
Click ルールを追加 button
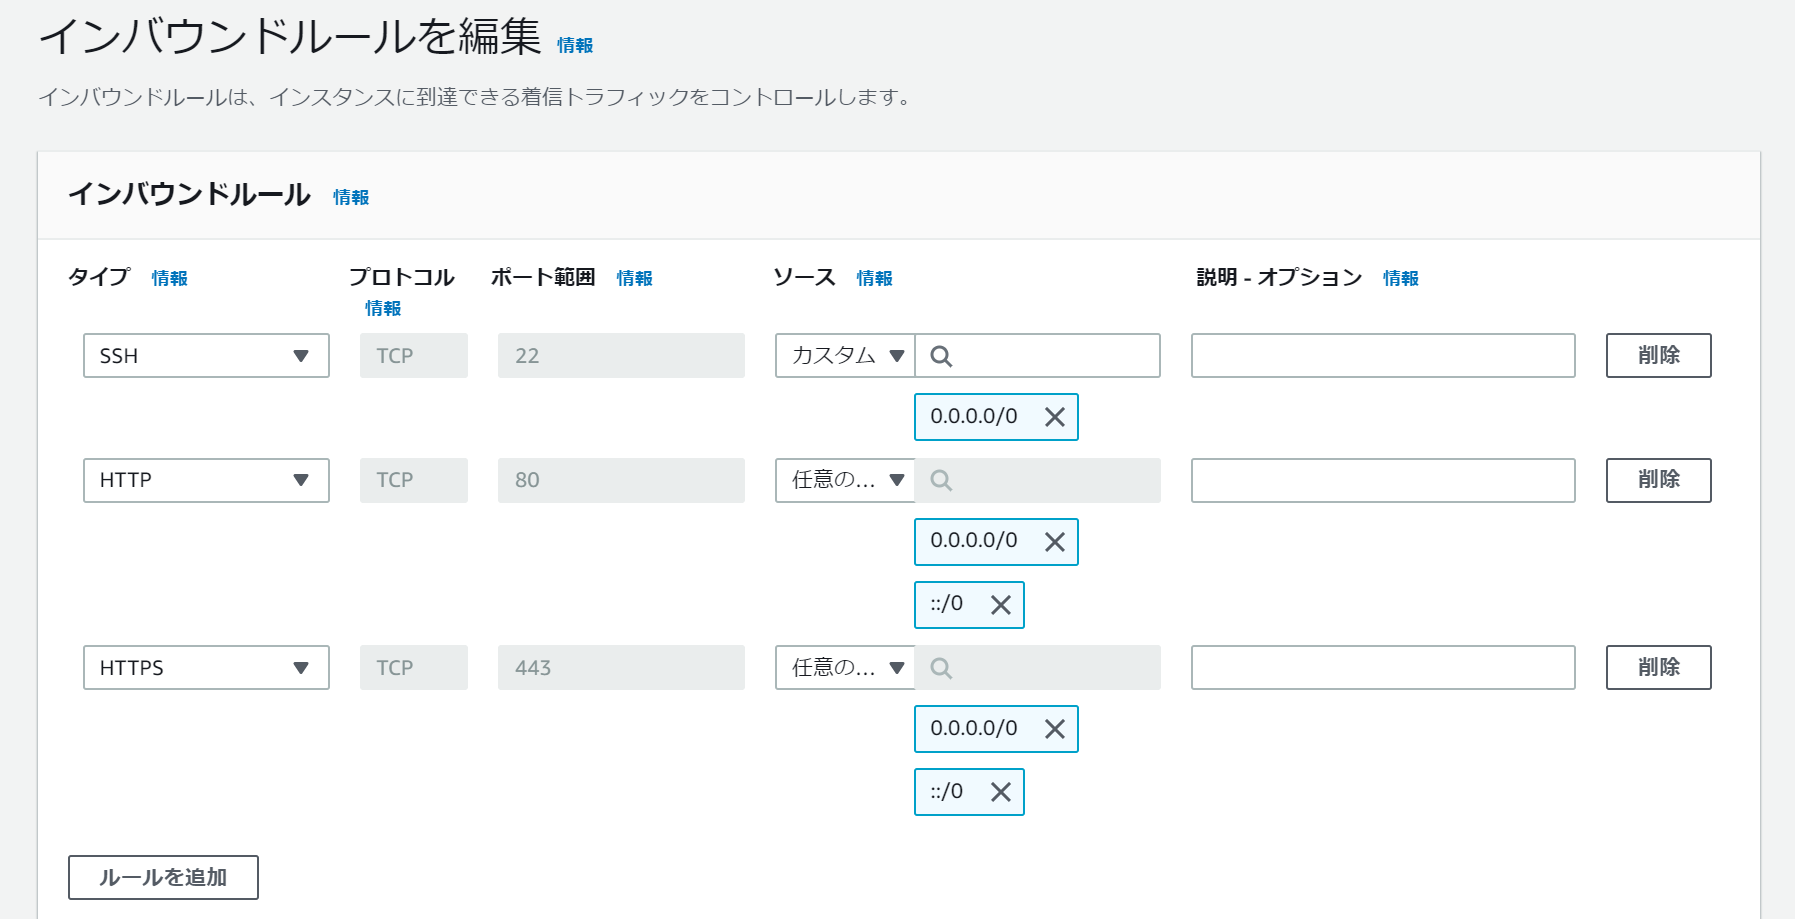pos(163,877)
